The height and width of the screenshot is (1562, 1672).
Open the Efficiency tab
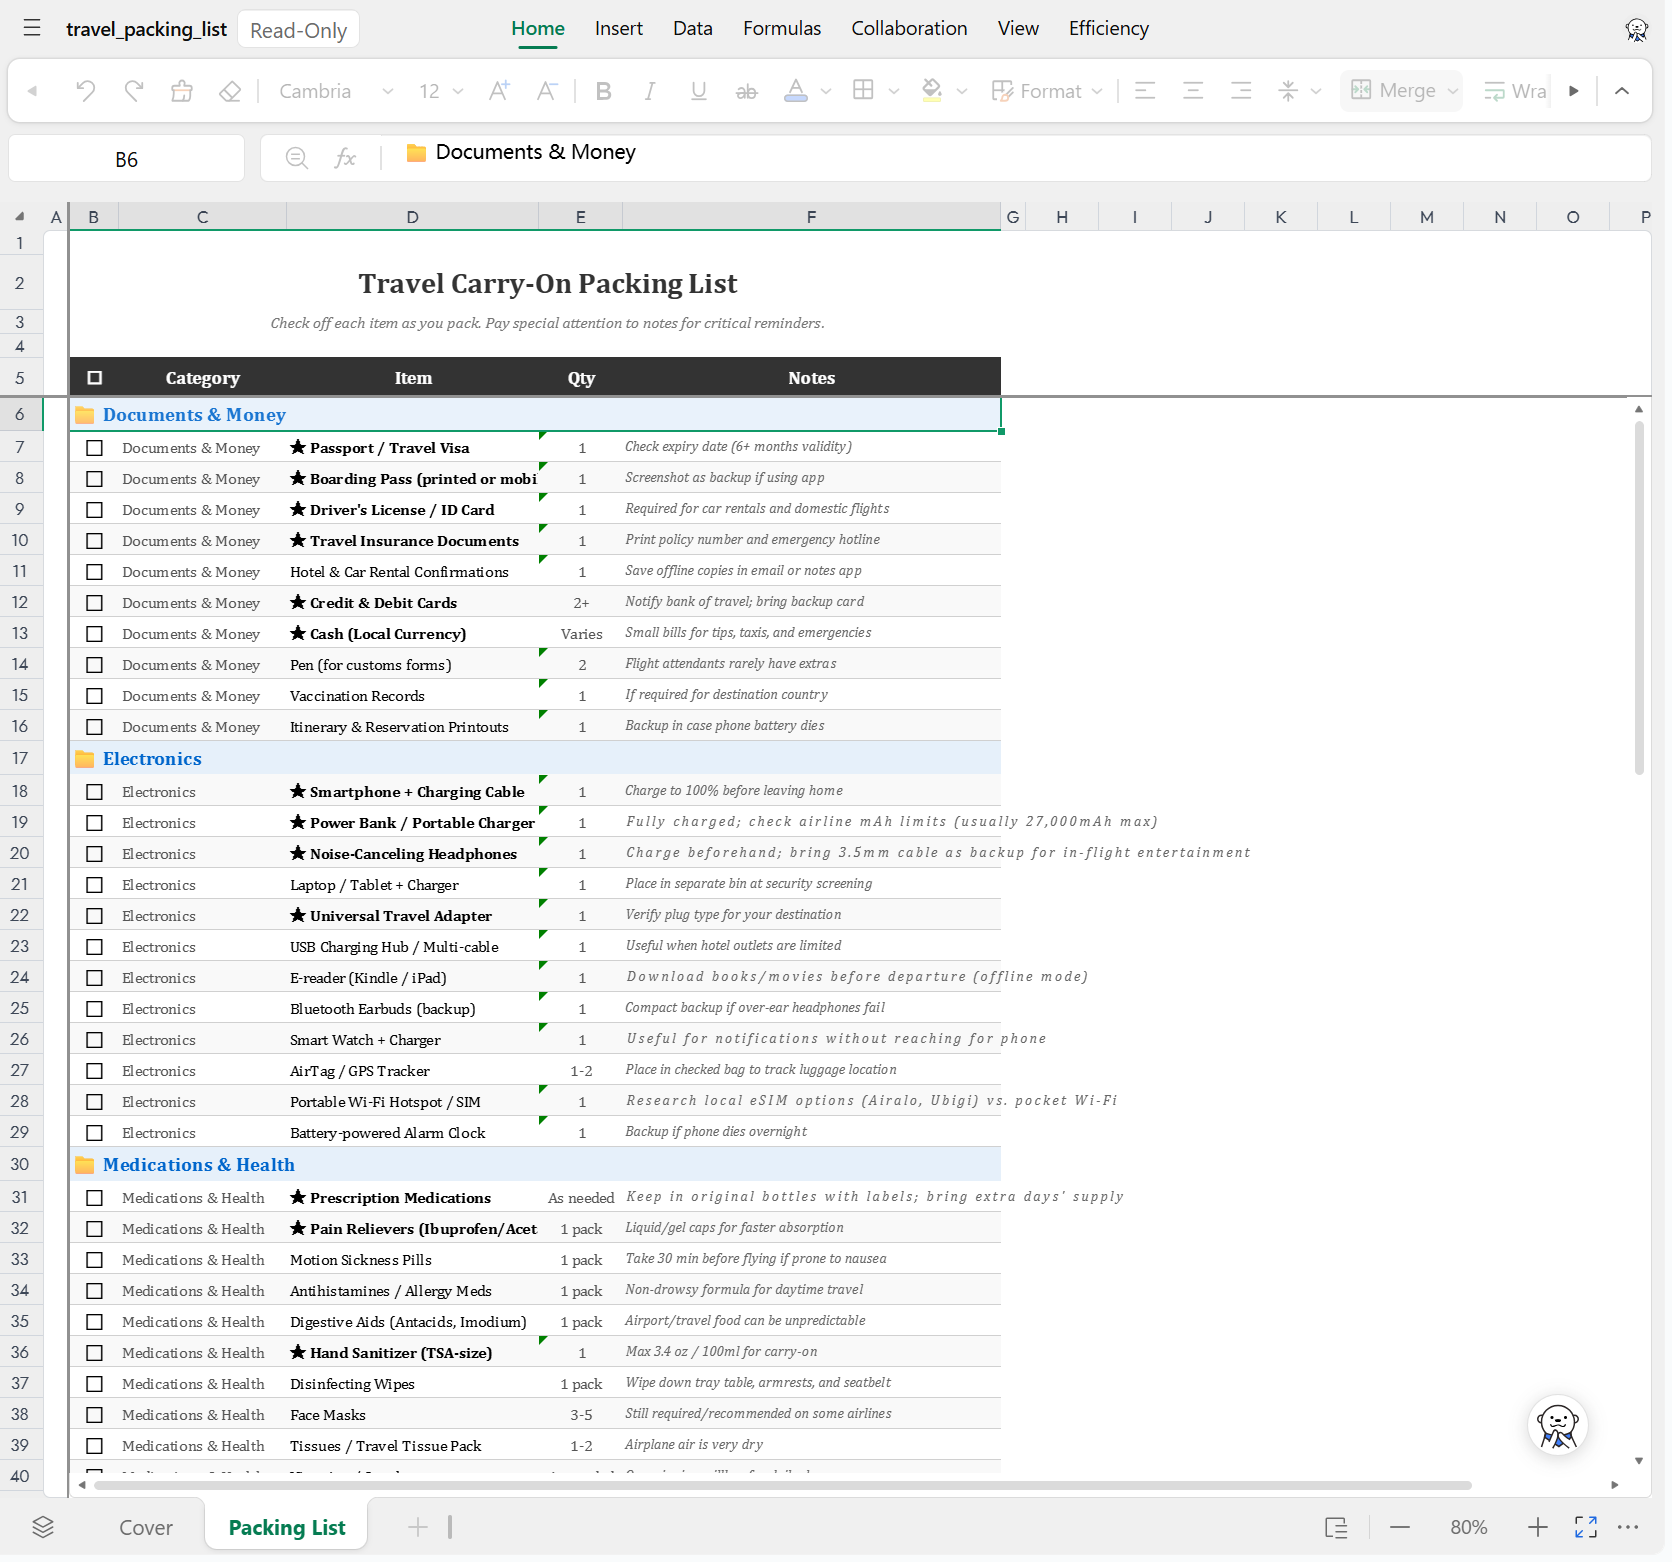pos(1109,29)
